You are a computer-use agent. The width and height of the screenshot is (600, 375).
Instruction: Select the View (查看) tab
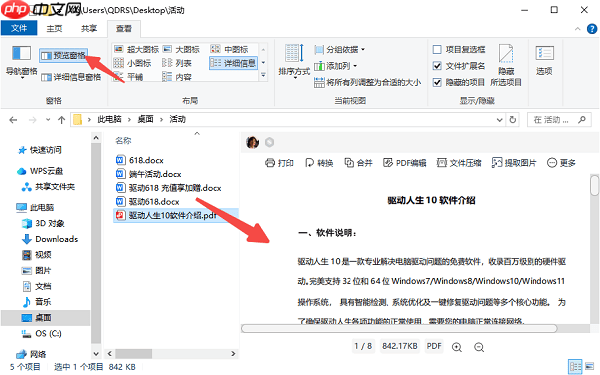pos(124,29)
